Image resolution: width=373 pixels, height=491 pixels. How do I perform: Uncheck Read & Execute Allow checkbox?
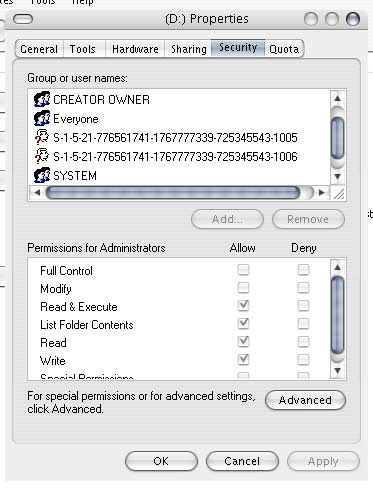point(243,306)
